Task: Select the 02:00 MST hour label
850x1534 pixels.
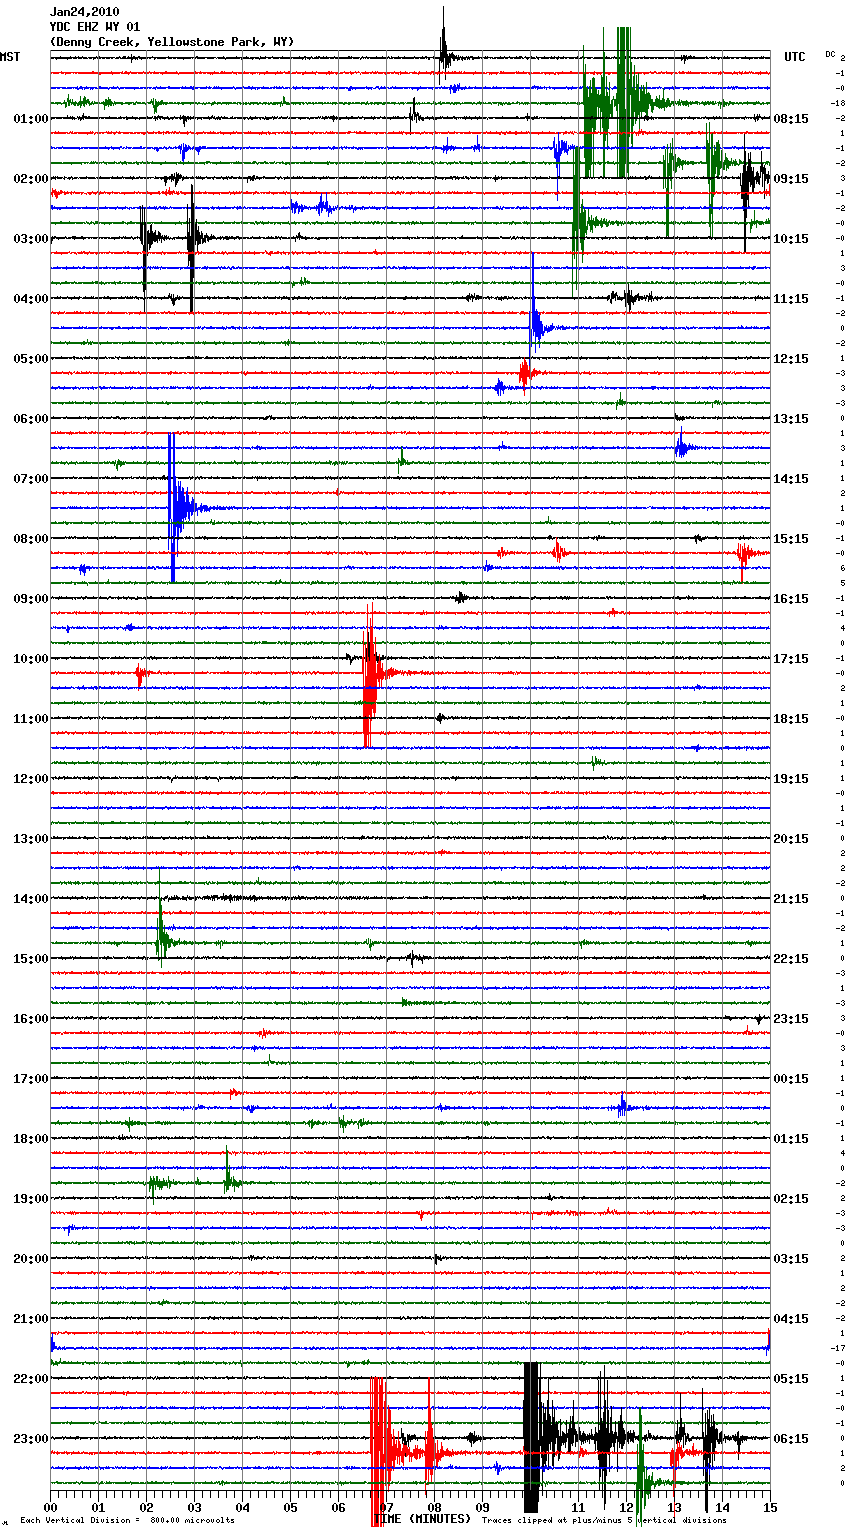Action: [31, 179]
